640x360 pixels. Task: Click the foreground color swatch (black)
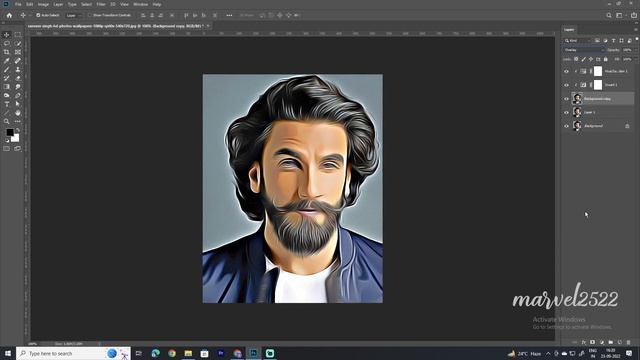coord(10,132)
